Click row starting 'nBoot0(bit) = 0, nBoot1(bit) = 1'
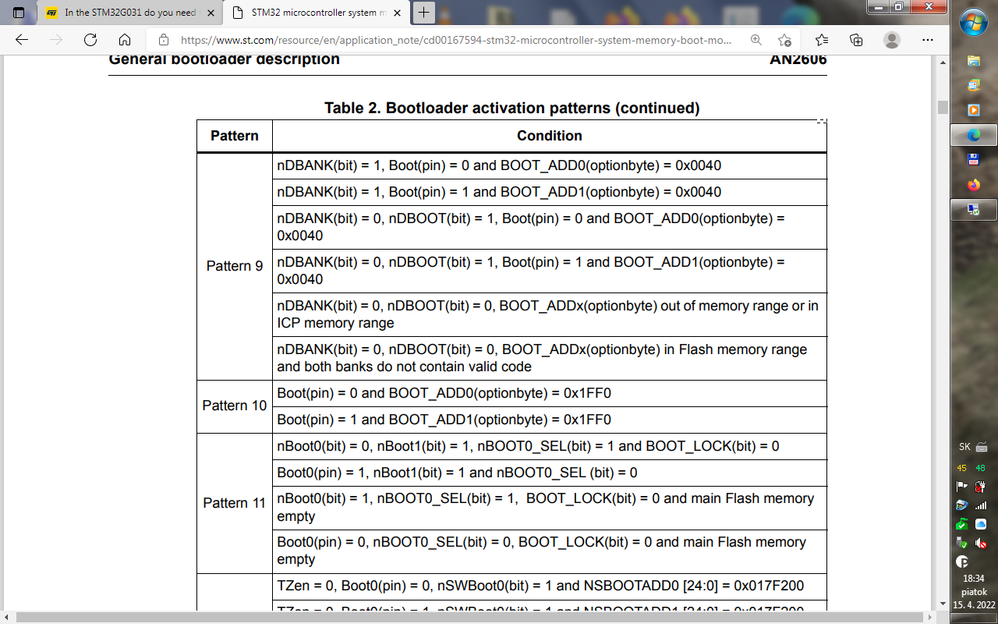 [549, 446]
